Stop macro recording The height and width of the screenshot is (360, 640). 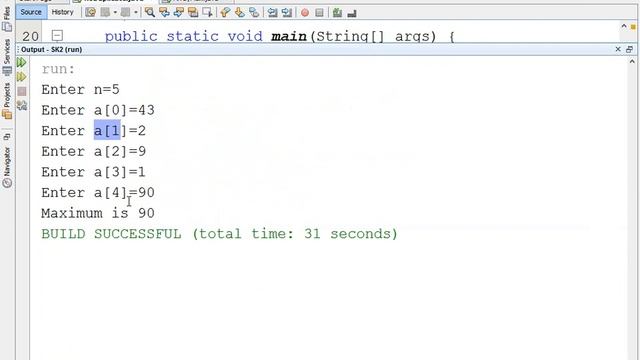point(319,13)
